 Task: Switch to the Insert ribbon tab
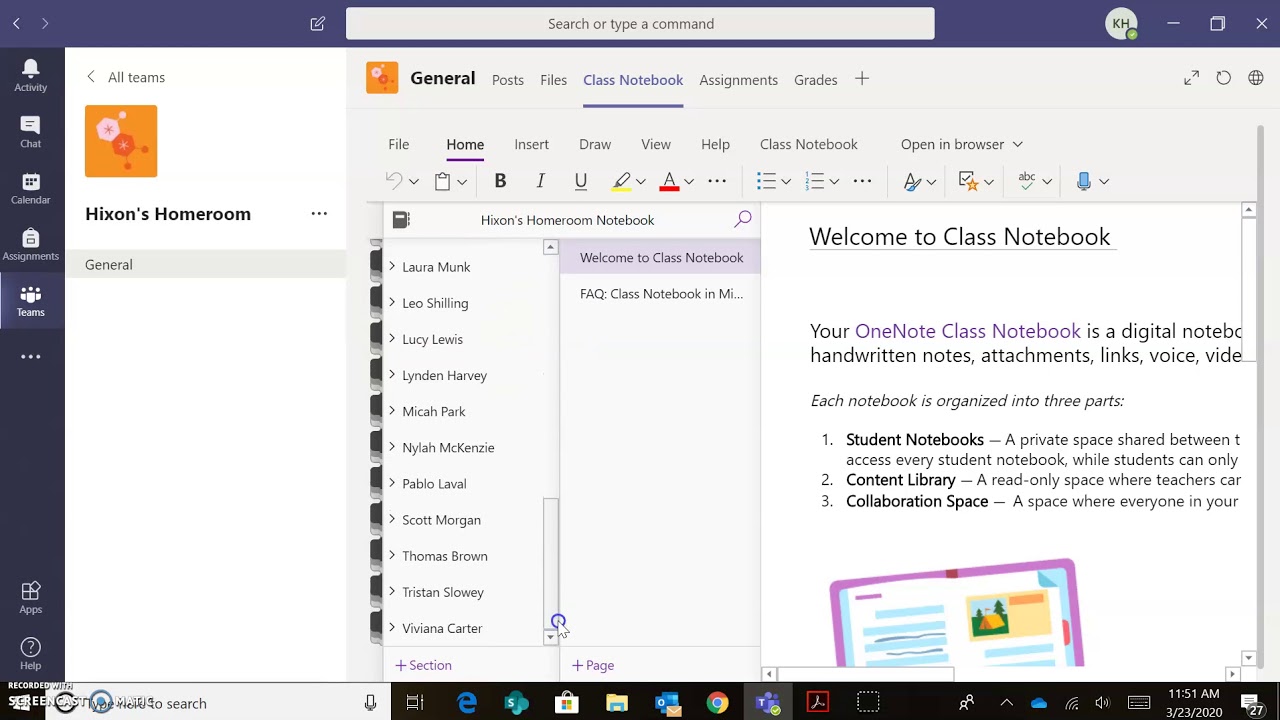coord(531,144)
